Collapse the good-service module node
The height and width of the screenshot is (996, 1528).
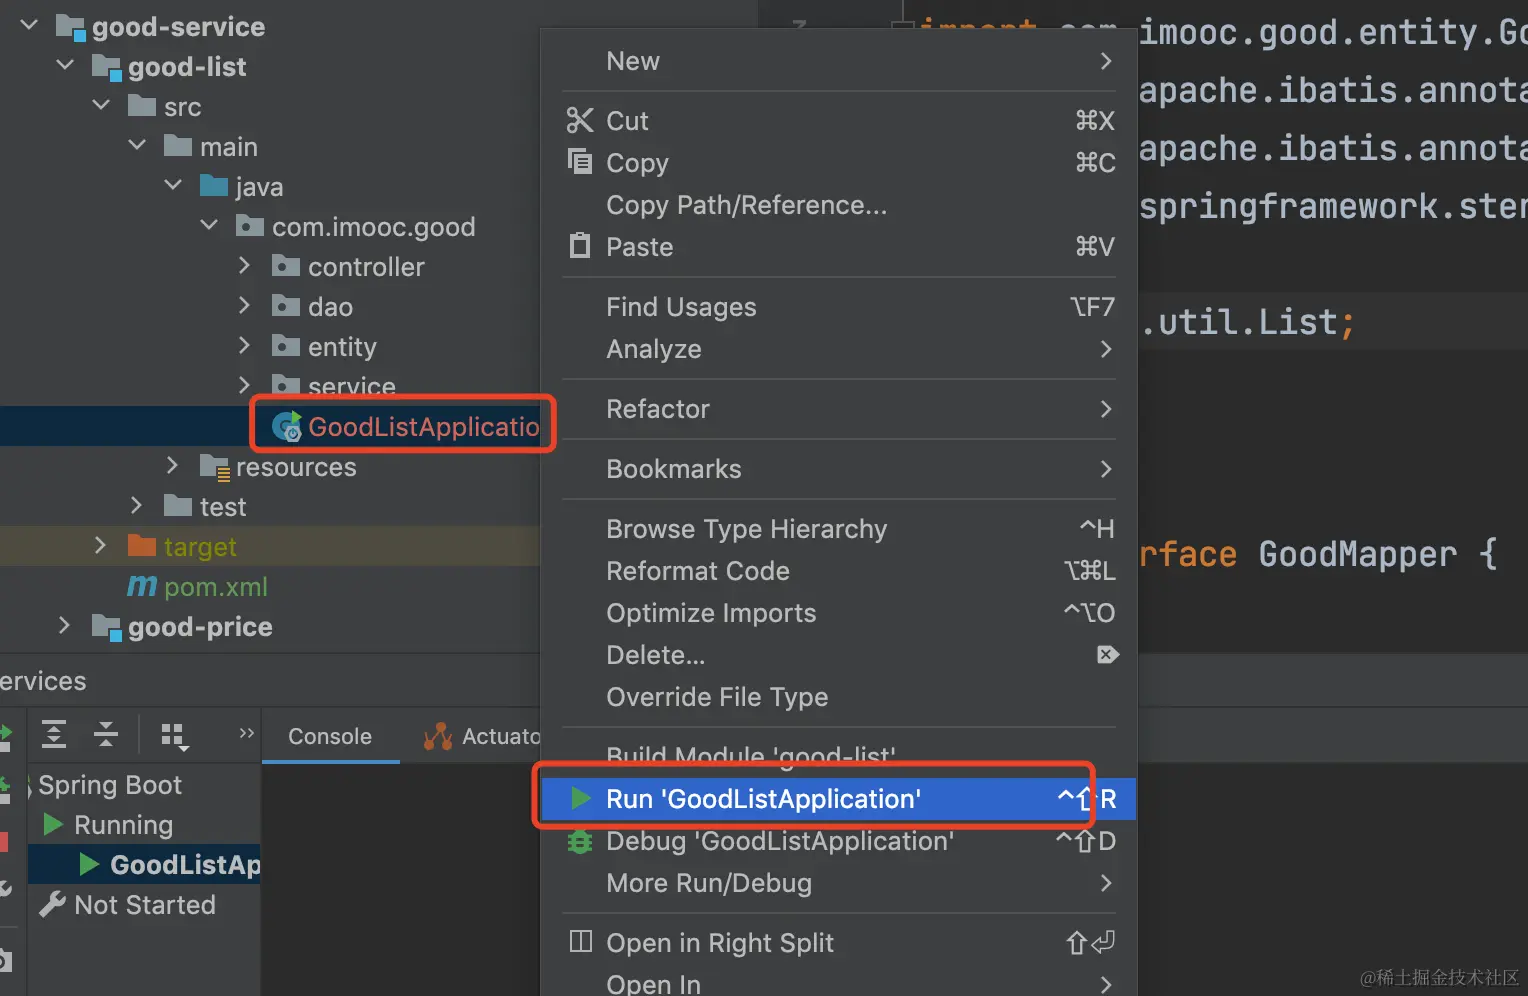[30, 25]
